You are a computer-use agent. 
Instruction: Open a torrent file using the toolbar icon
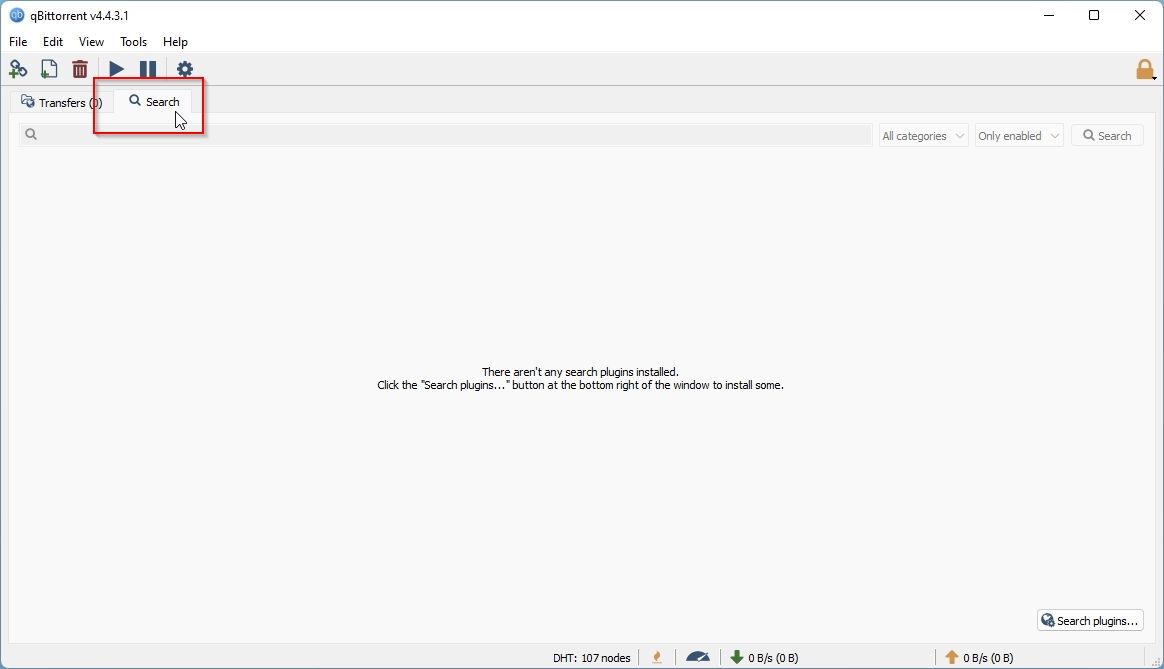[x=49, y=68]
